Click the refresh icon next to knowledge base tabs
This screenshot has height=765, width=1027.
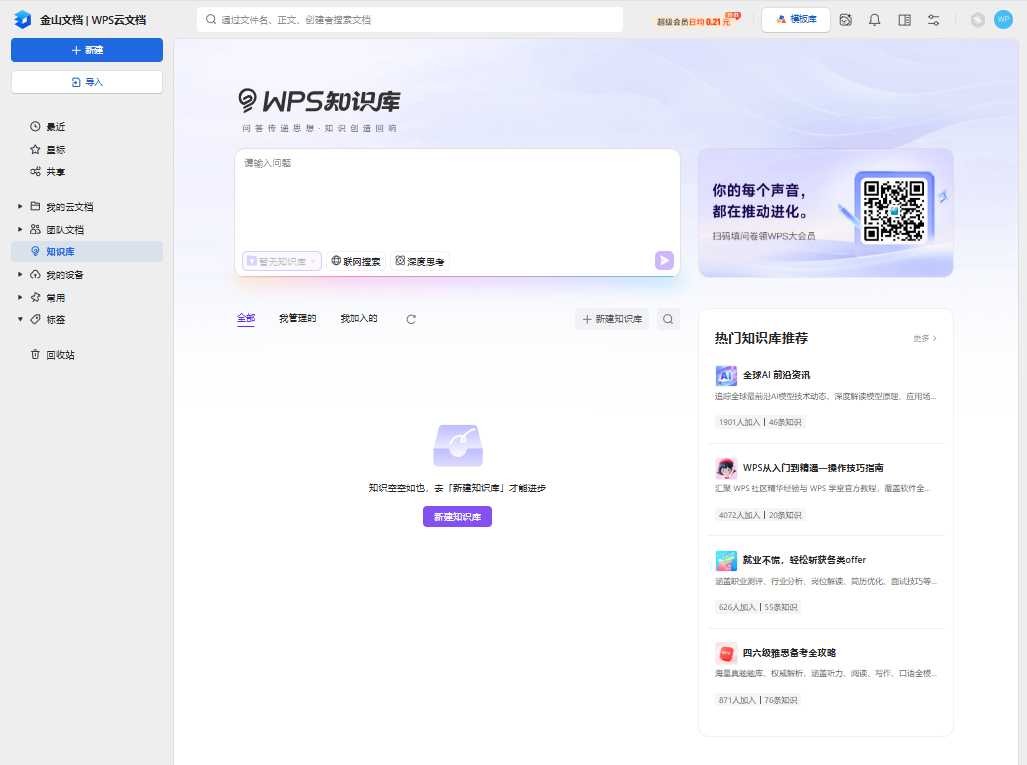point(410,318)
